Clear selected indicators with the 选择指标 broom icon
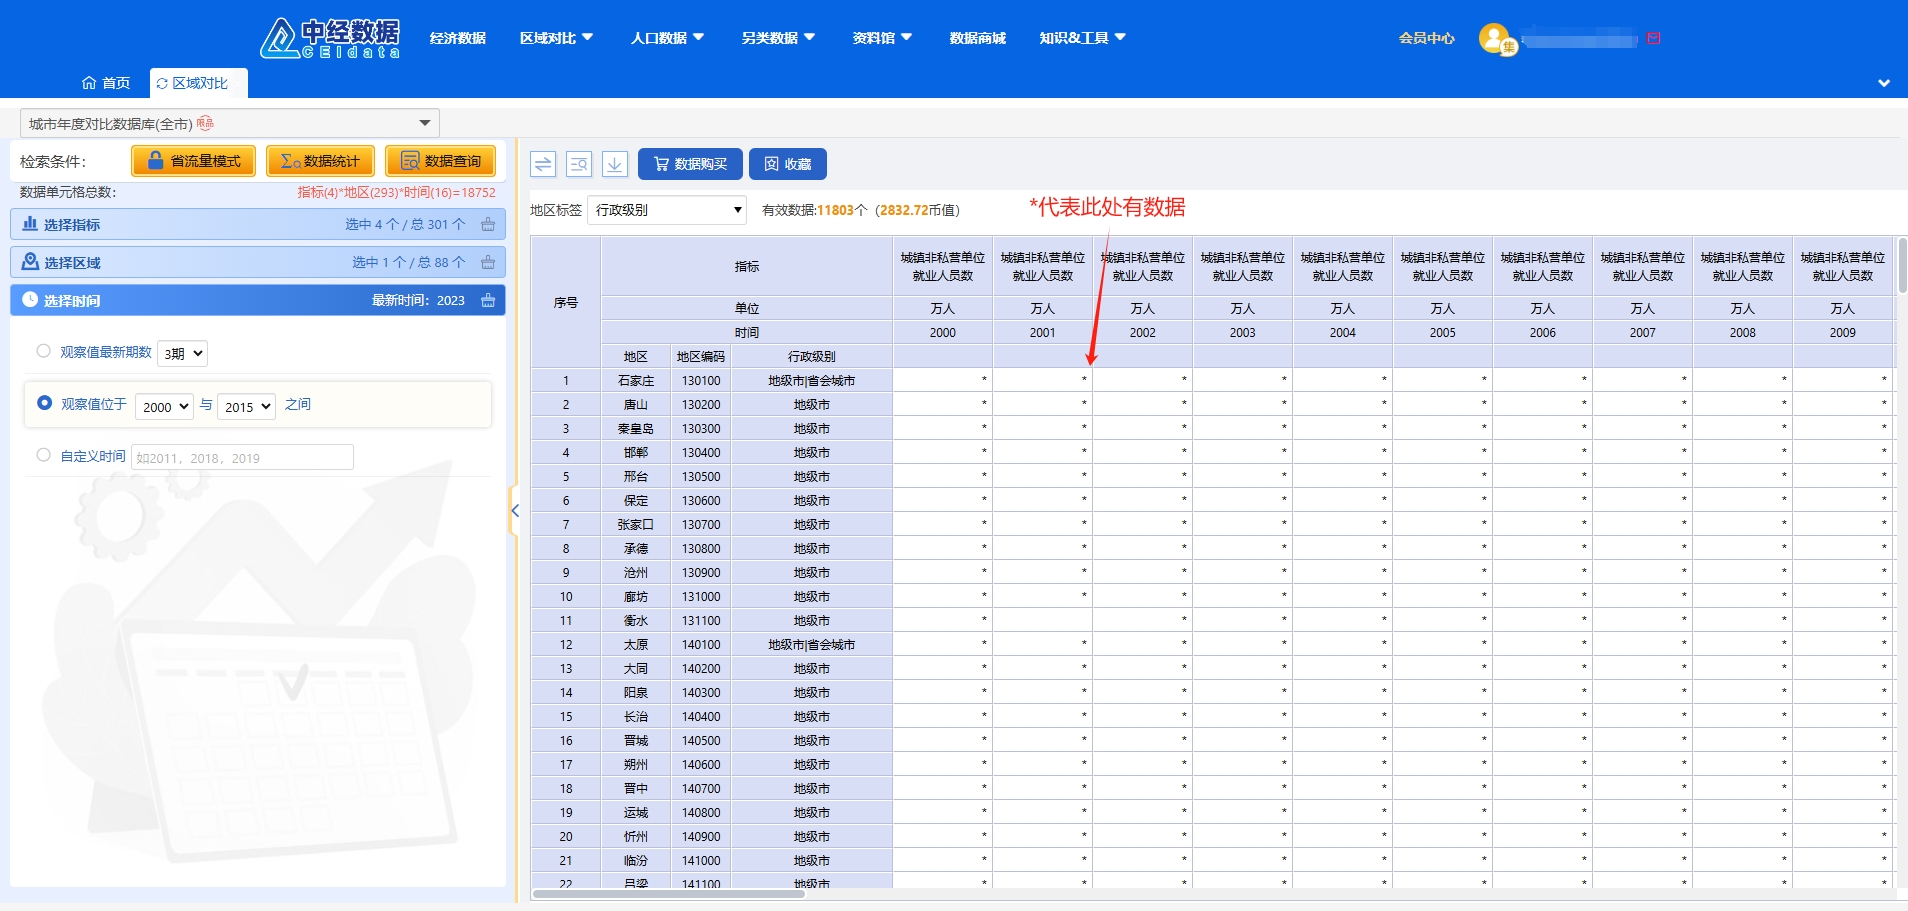This screenshot has width=1908, height=911. pyautogui.click(x=488, y=225)
